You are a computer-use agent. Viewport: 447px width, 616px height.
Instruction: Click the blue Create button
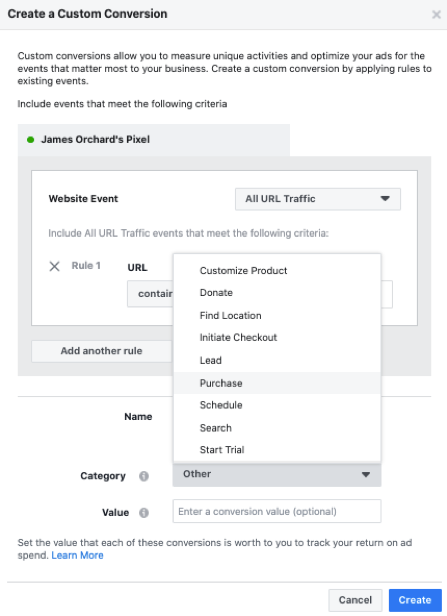(x=415, y=600)
